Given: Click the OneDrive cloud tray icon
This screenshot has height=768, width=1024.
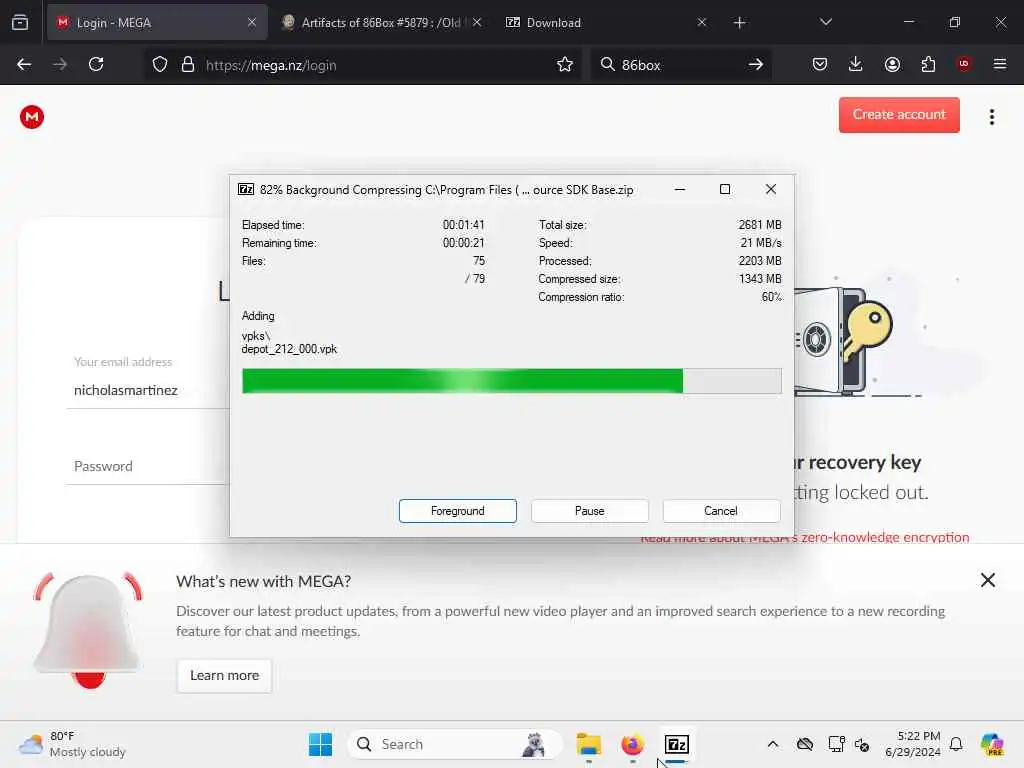Looking at the screenshot, I should [x=805, y=744].
